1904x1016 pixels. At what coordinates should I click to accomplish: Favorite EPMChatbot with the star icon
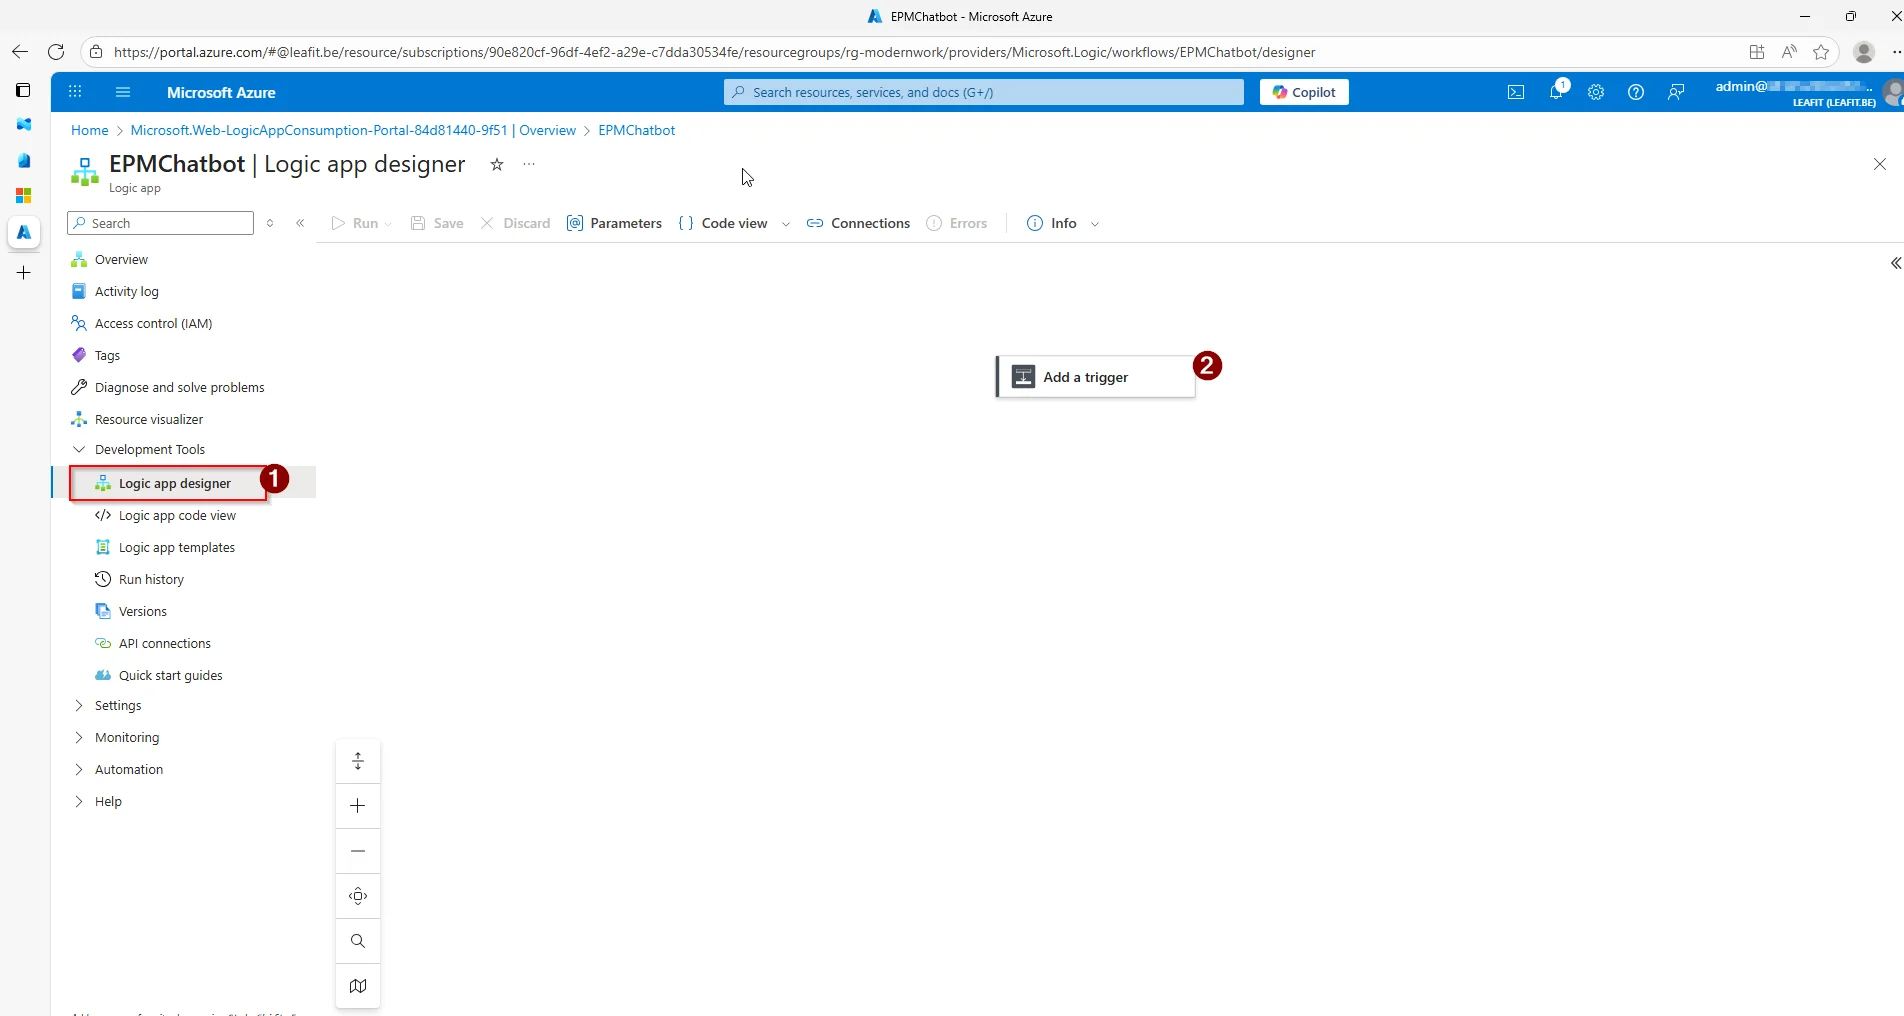[497, 164]
